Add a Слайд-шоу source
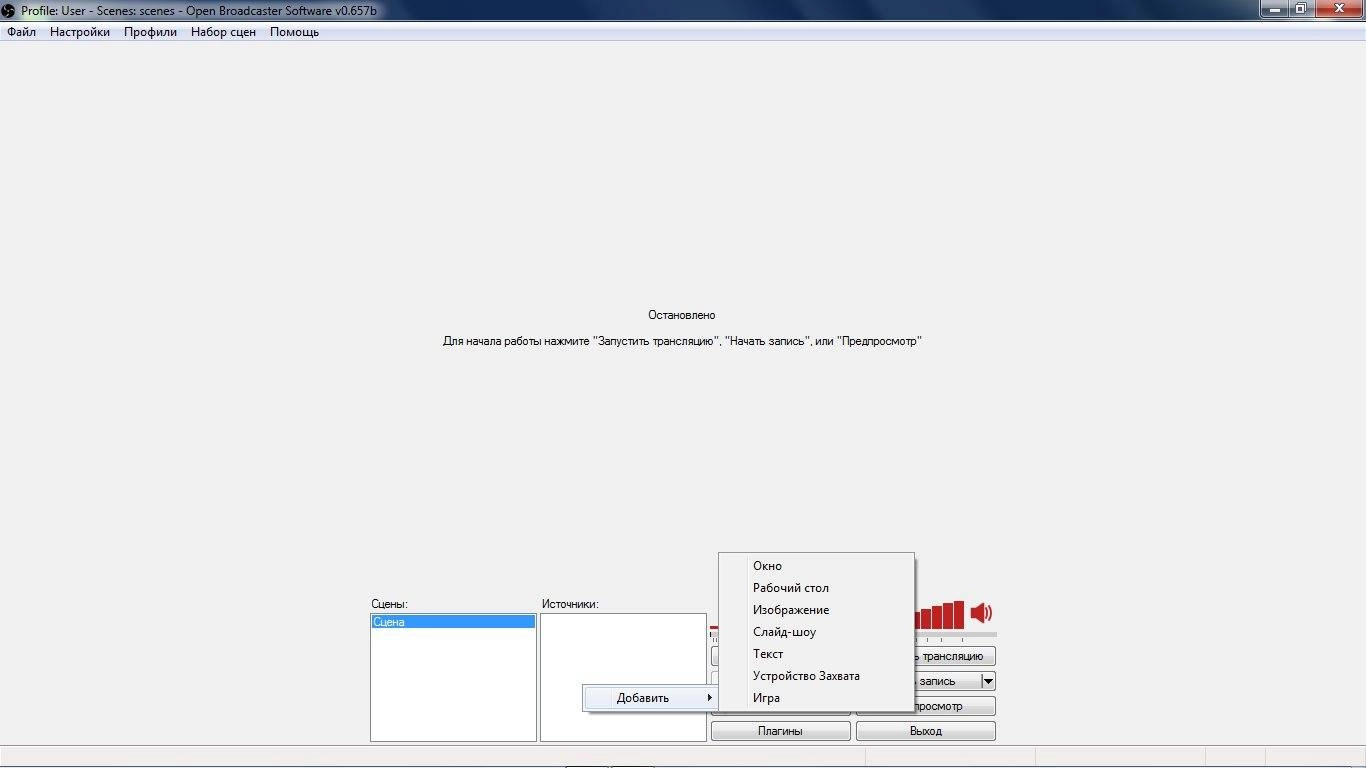1366x768 pixels. 816,632
